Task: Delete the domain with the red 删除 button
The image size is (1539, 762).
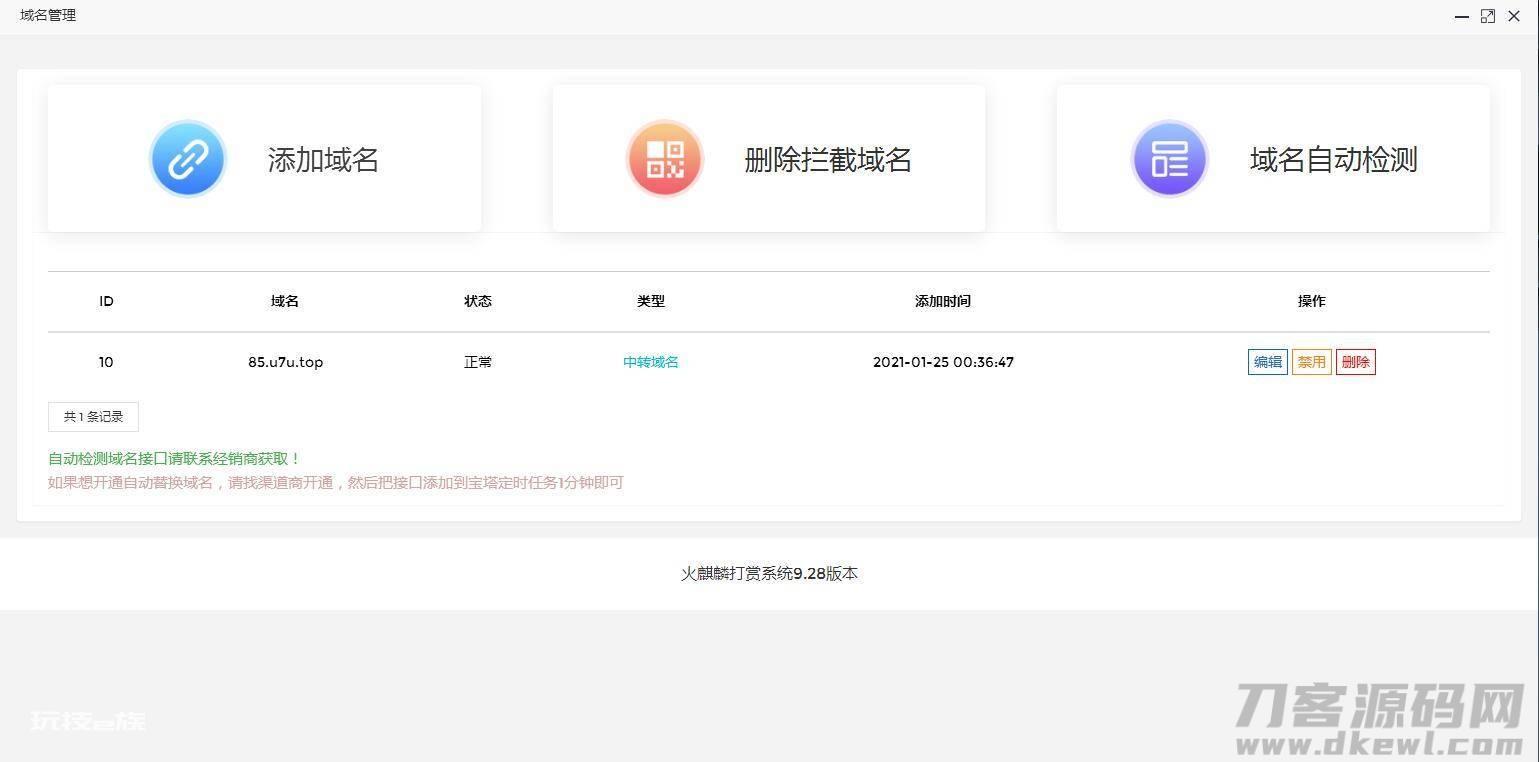Action: pos(1355,362)
